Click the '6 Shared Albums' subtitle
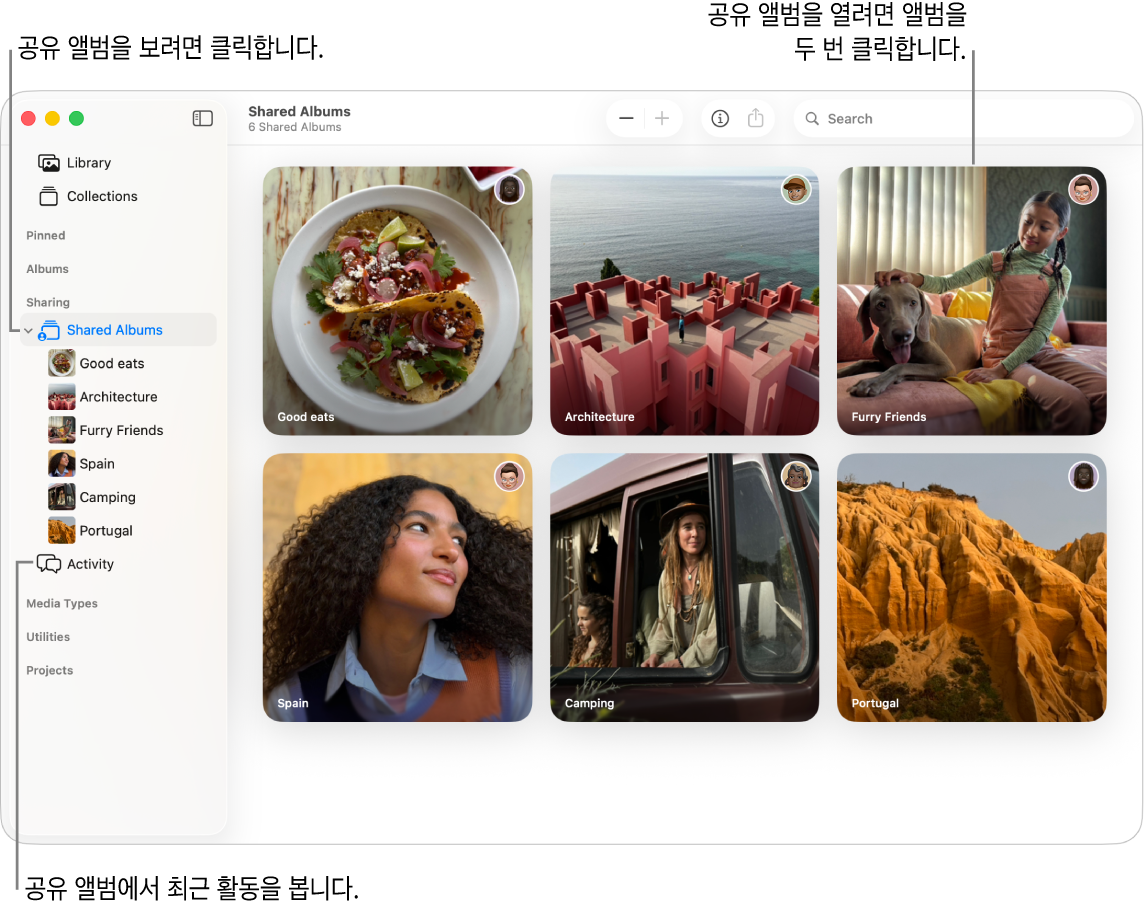The image size is (1146, 912). tap(295, 127)
